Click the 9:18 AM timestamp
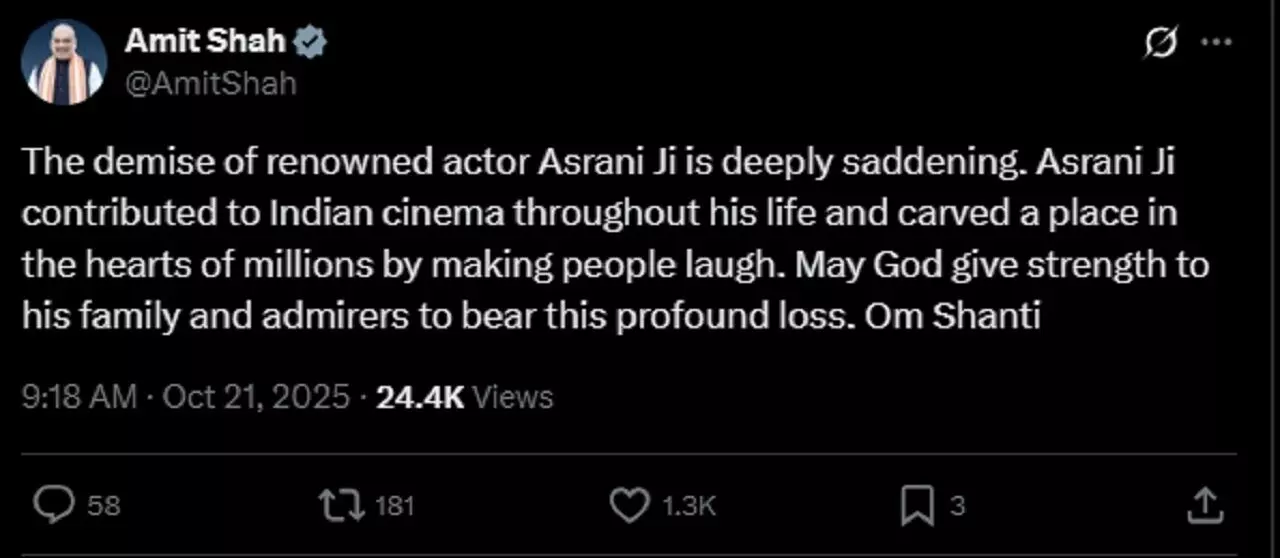 point(79,397)
